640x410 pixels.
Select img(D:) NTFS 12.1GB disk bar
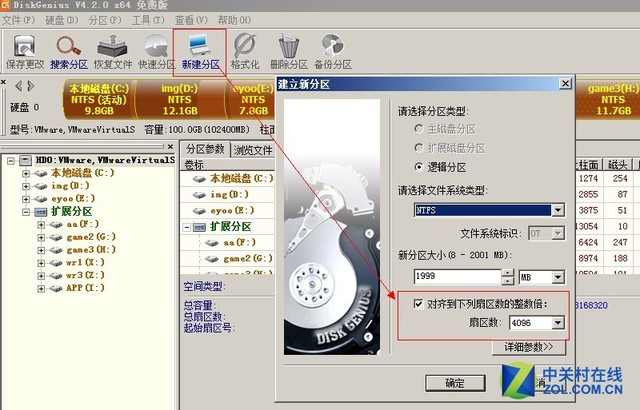pos(180,99)
